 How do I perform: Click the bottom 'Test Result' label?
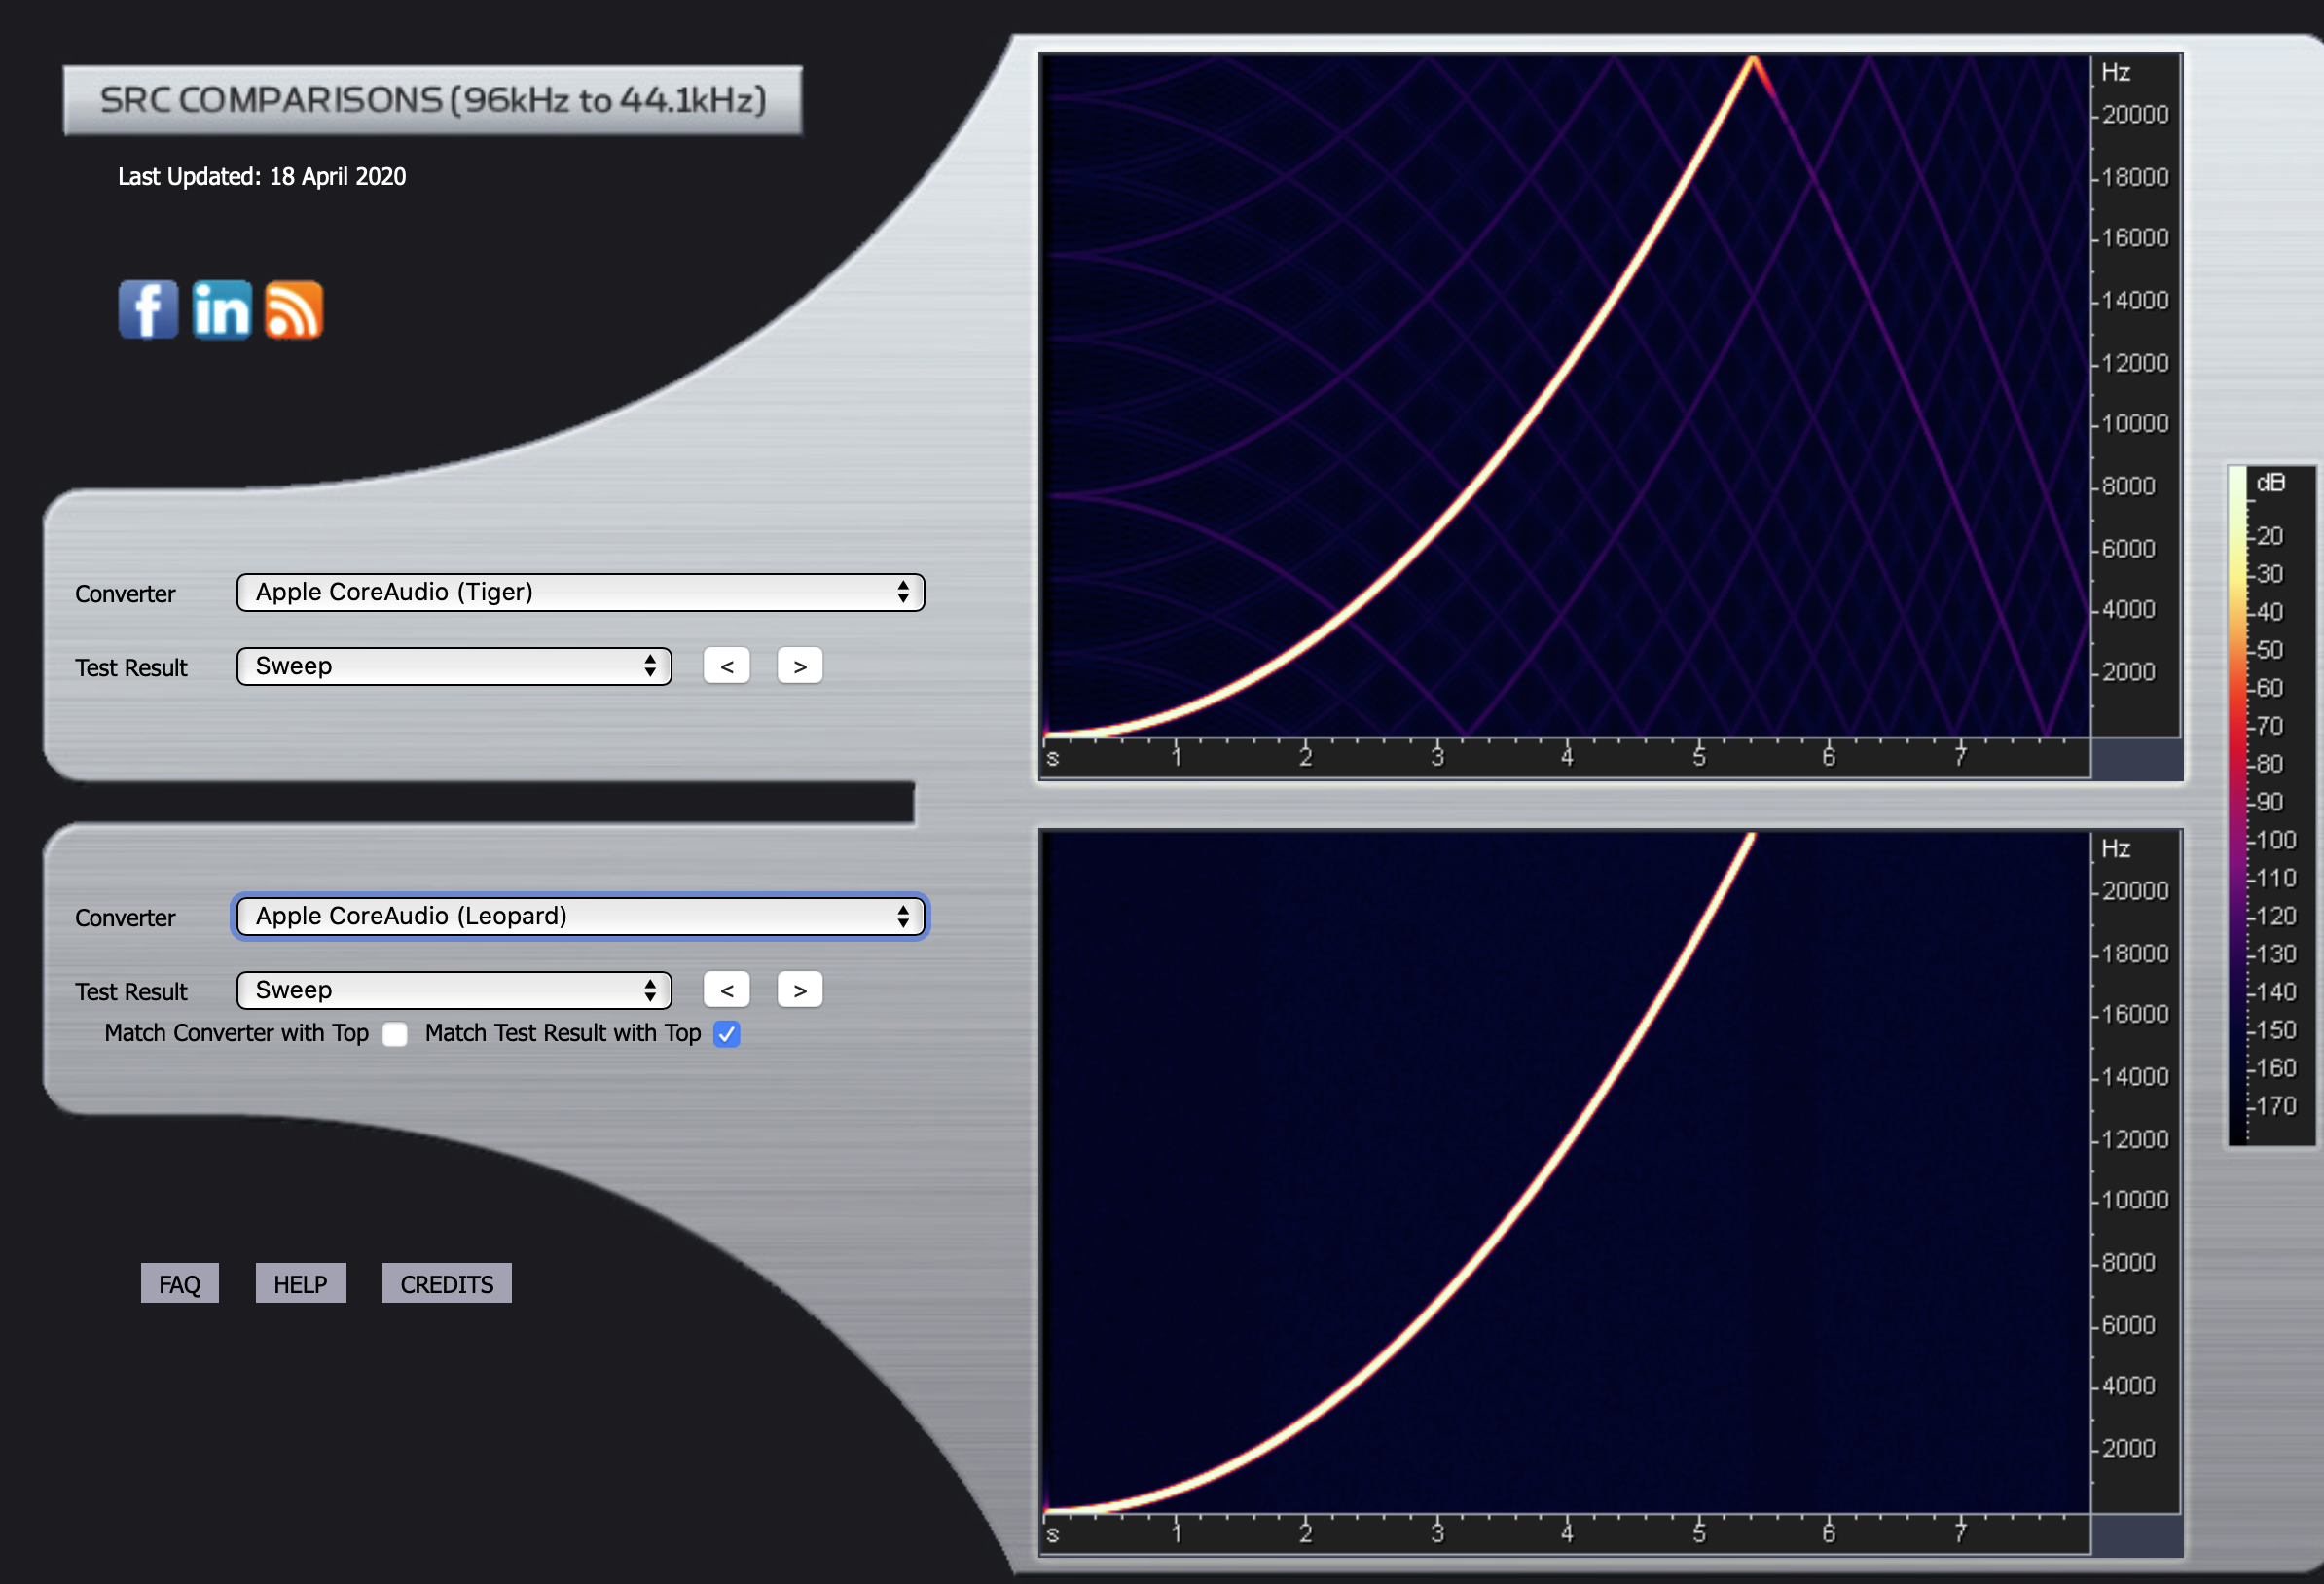(131, 992)
